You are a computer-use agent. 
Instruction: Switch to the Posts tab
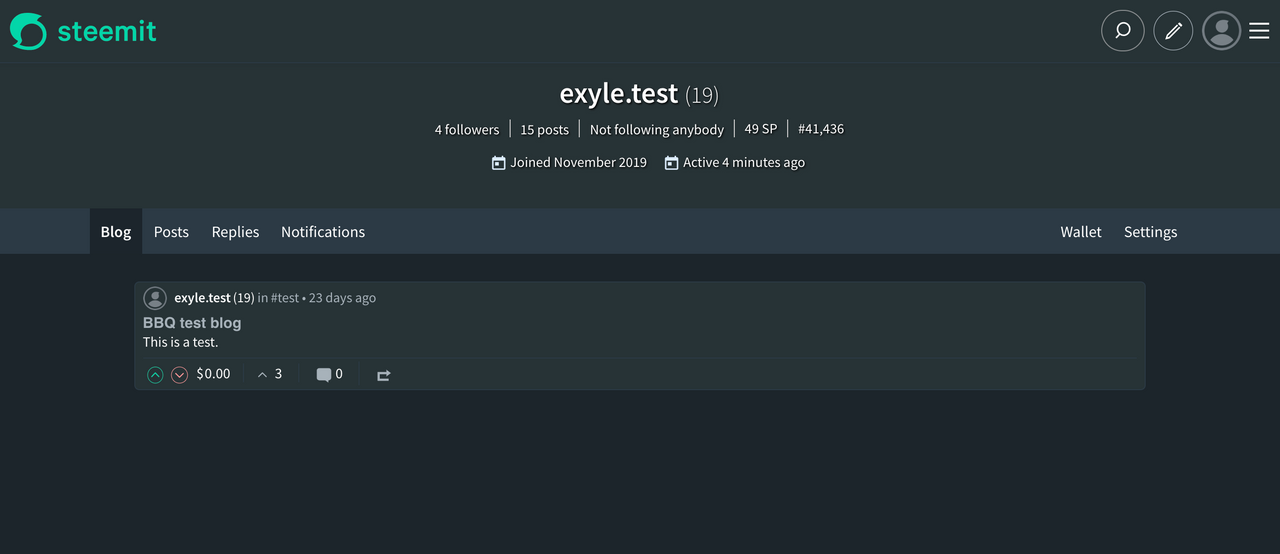coord(171,232)
